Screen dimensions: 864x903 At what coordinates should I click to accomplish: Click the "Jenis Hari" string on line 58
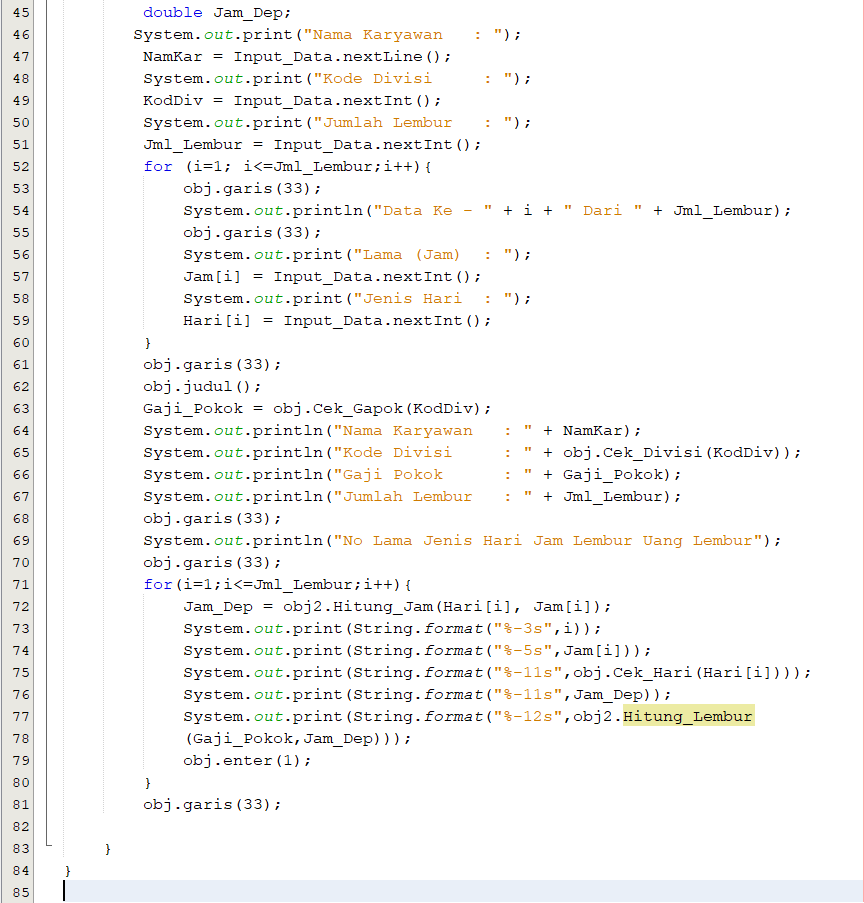[x=433, y=298]
